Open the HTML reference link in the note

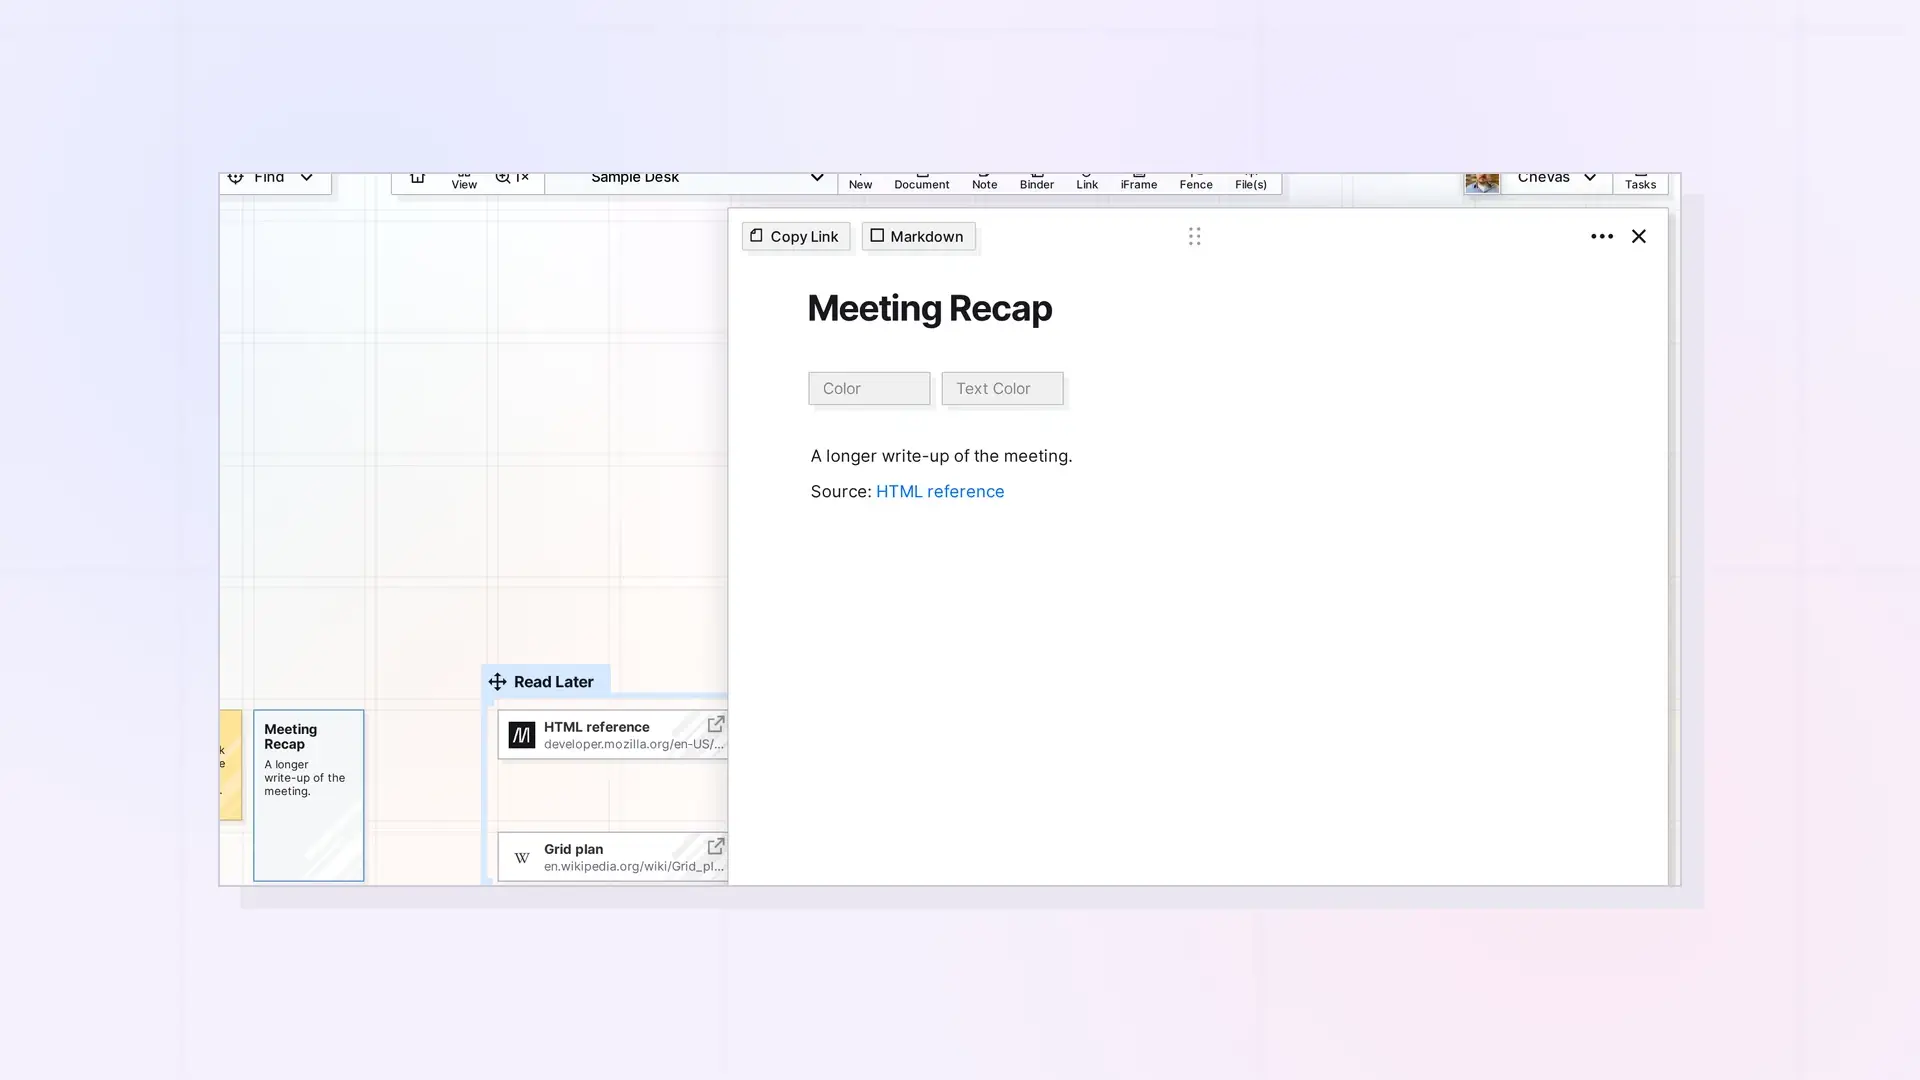pos(939,491)
